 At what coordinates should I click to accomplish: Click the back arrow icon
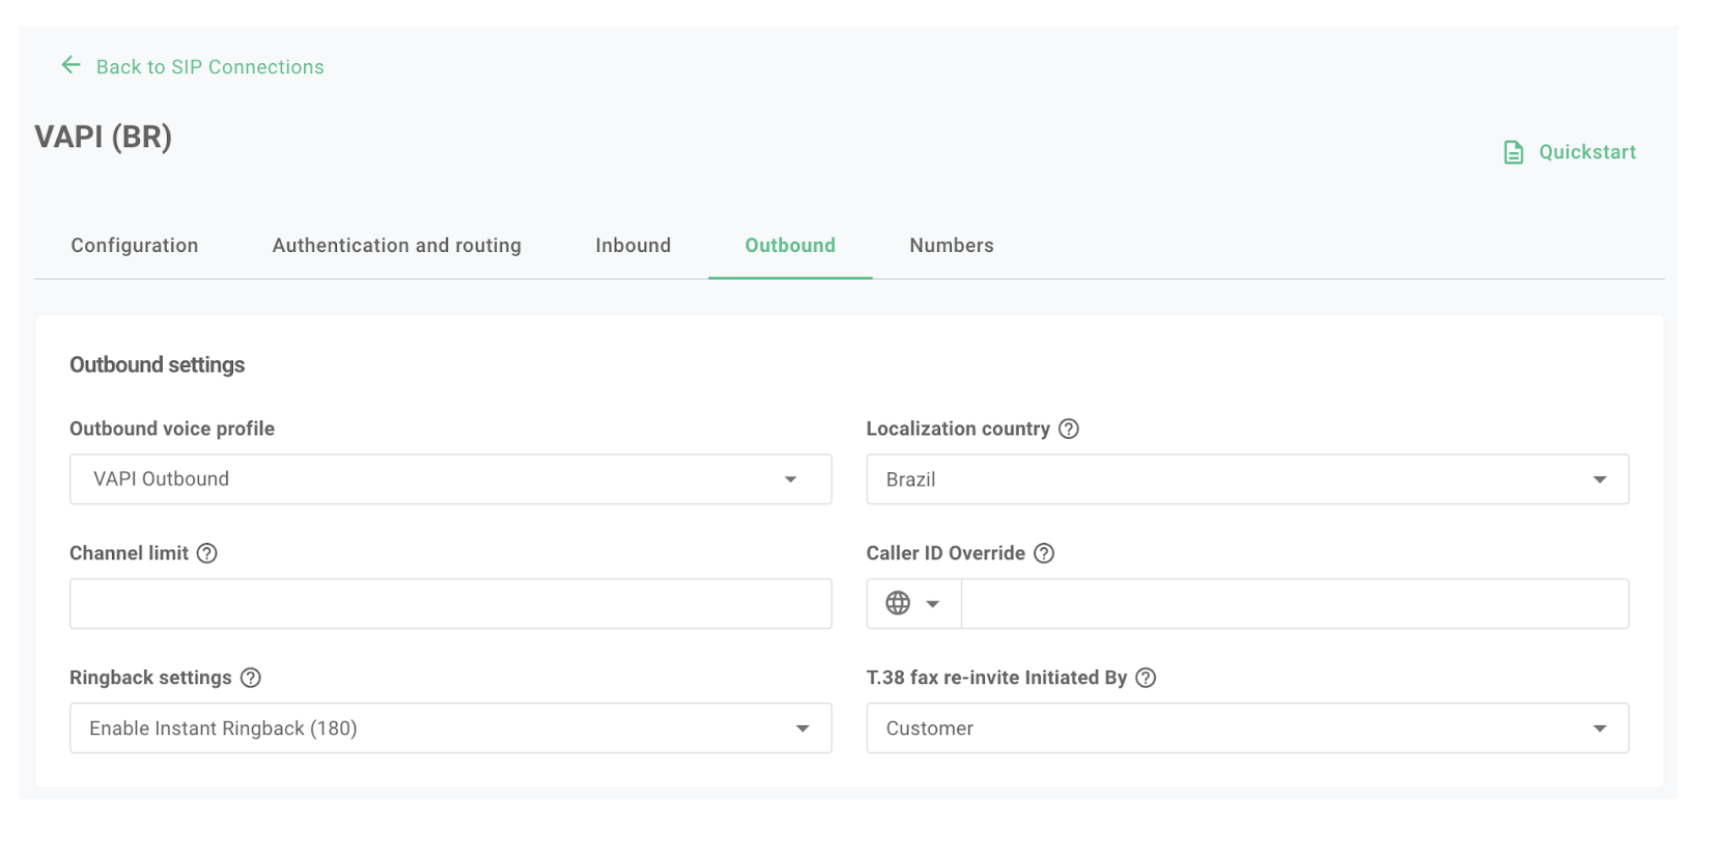[x=70, y=66]
